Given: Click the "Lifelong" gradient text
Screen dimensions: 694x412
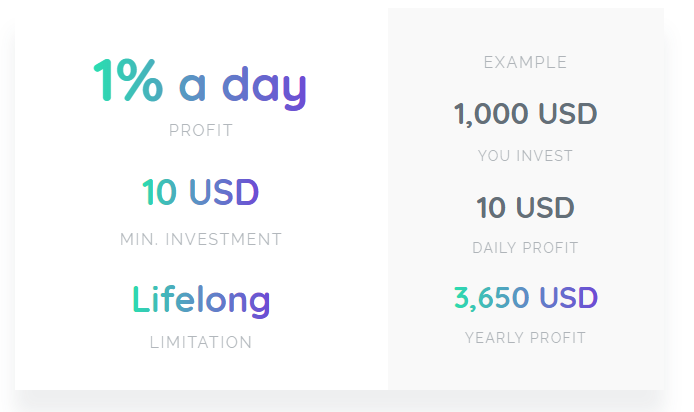Looking at the screenshot, I should (201, 300).
